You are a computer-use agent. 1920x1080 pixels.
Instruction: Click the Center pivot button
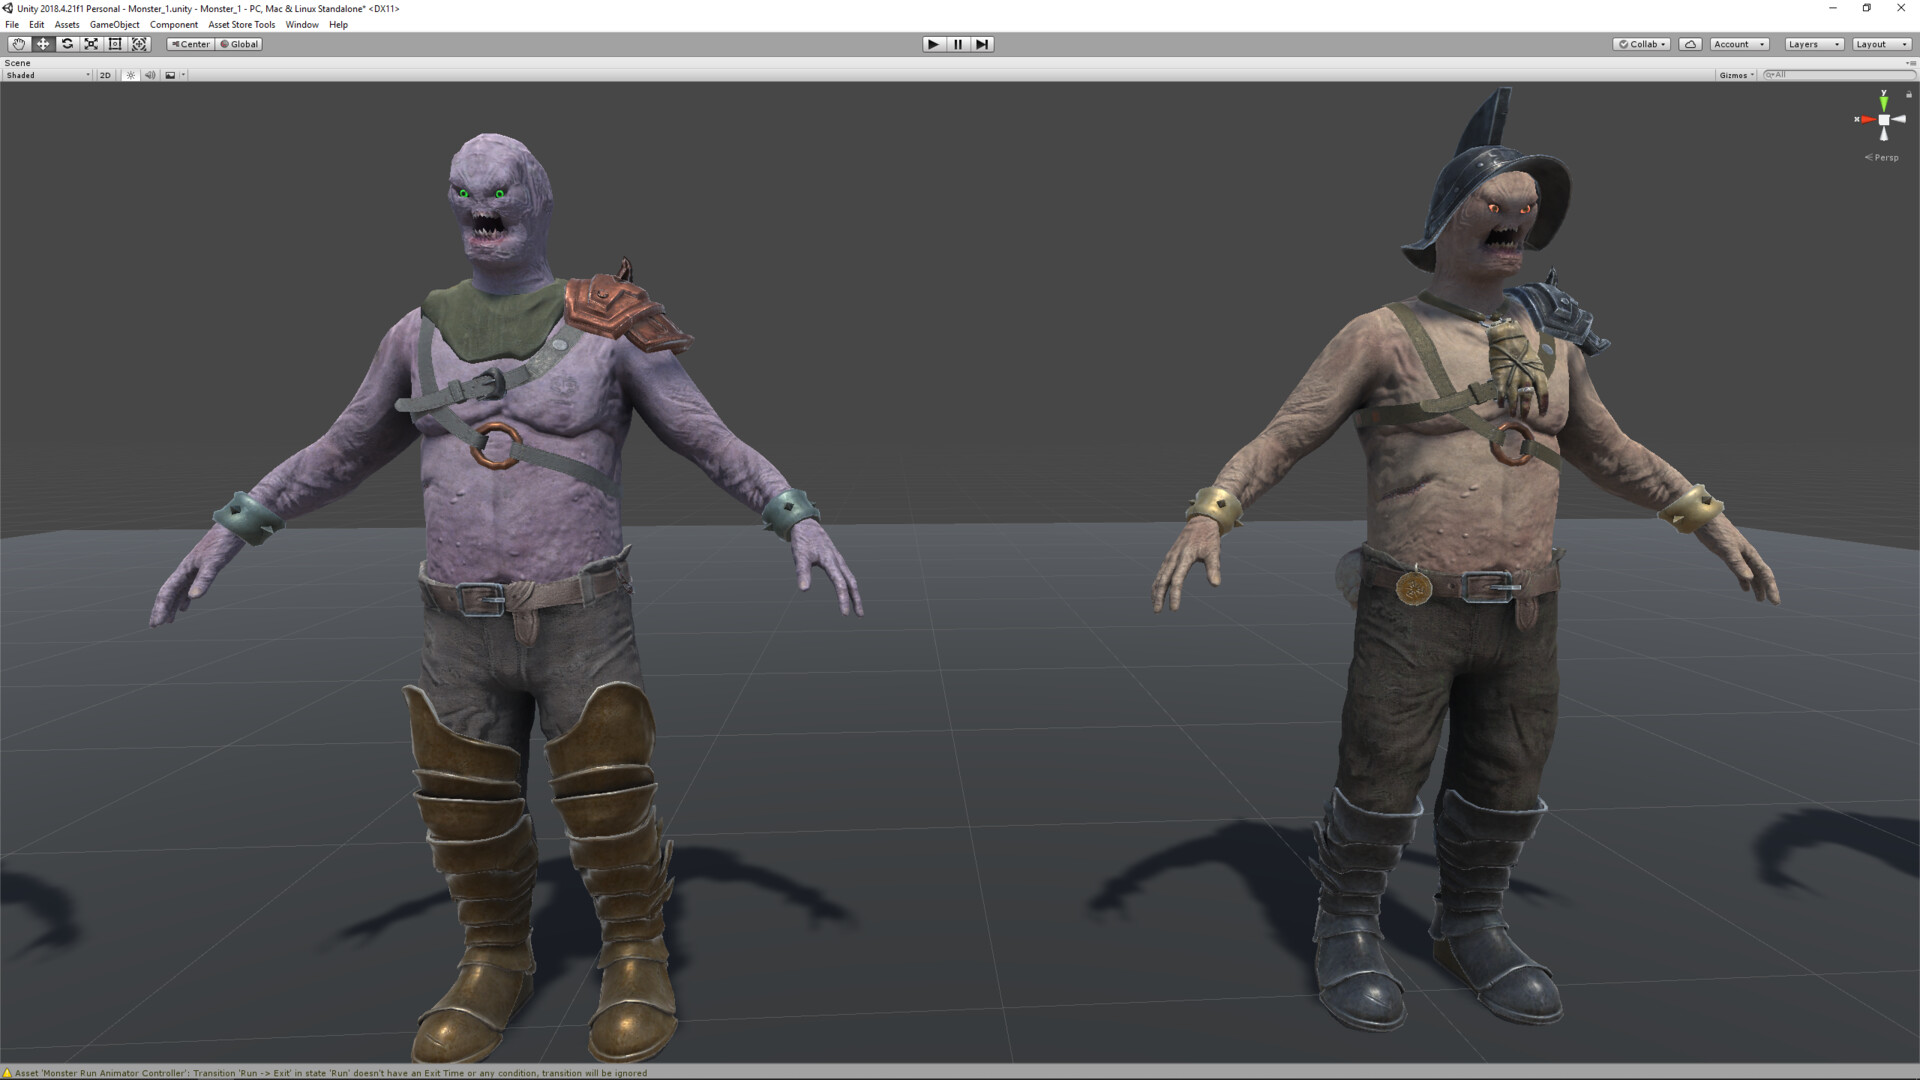(x=190, y=44)
